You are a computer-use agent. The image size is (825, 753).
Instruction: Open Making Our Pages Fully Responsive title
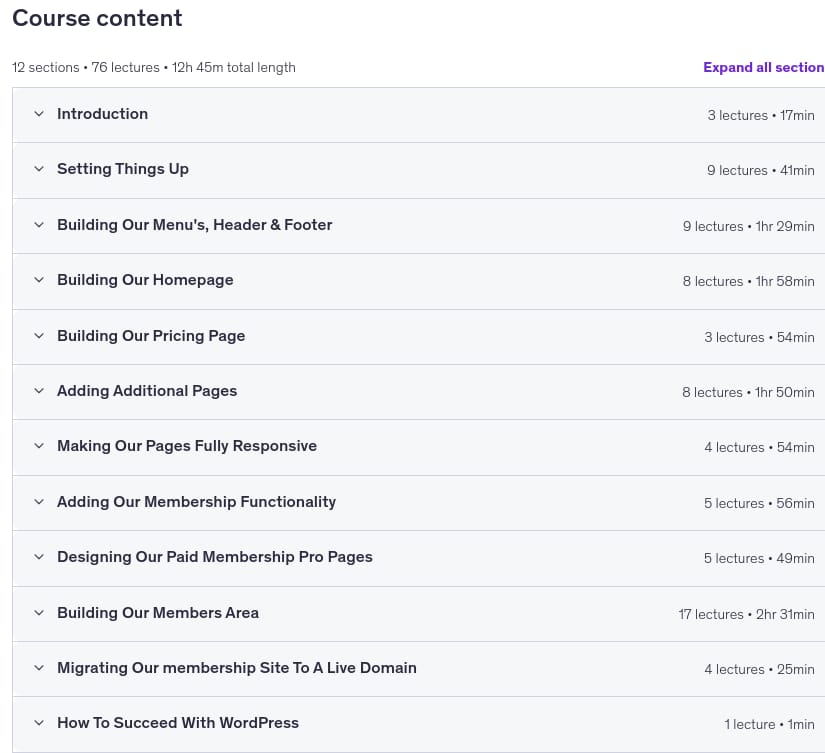pyautogui.click(x=187, y=447)
